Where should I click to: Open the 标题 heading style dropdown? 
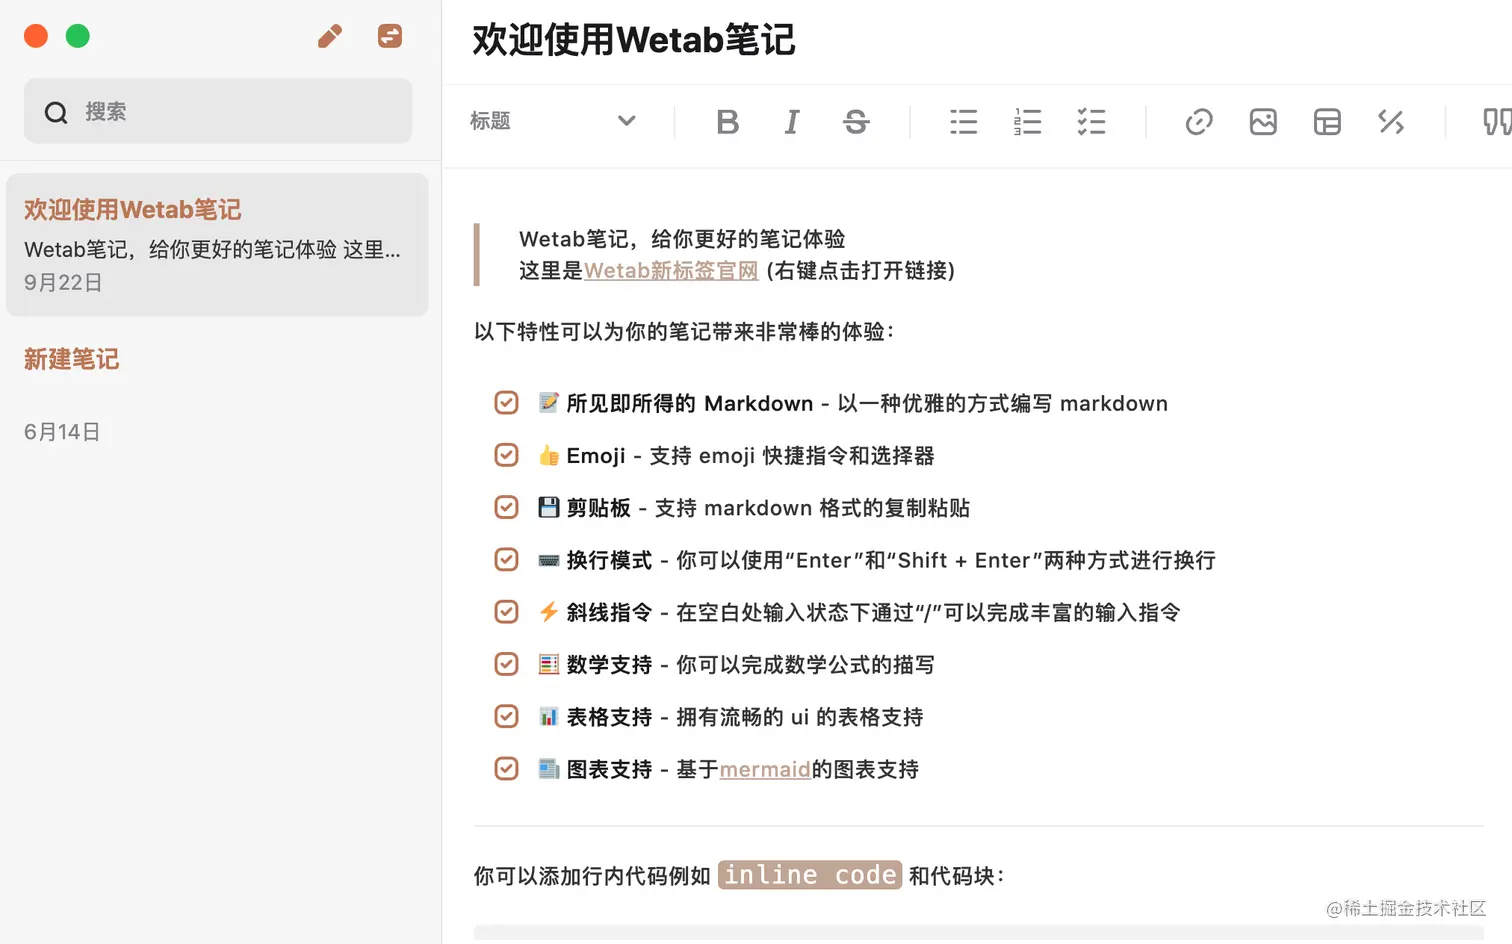pos(553,121)
